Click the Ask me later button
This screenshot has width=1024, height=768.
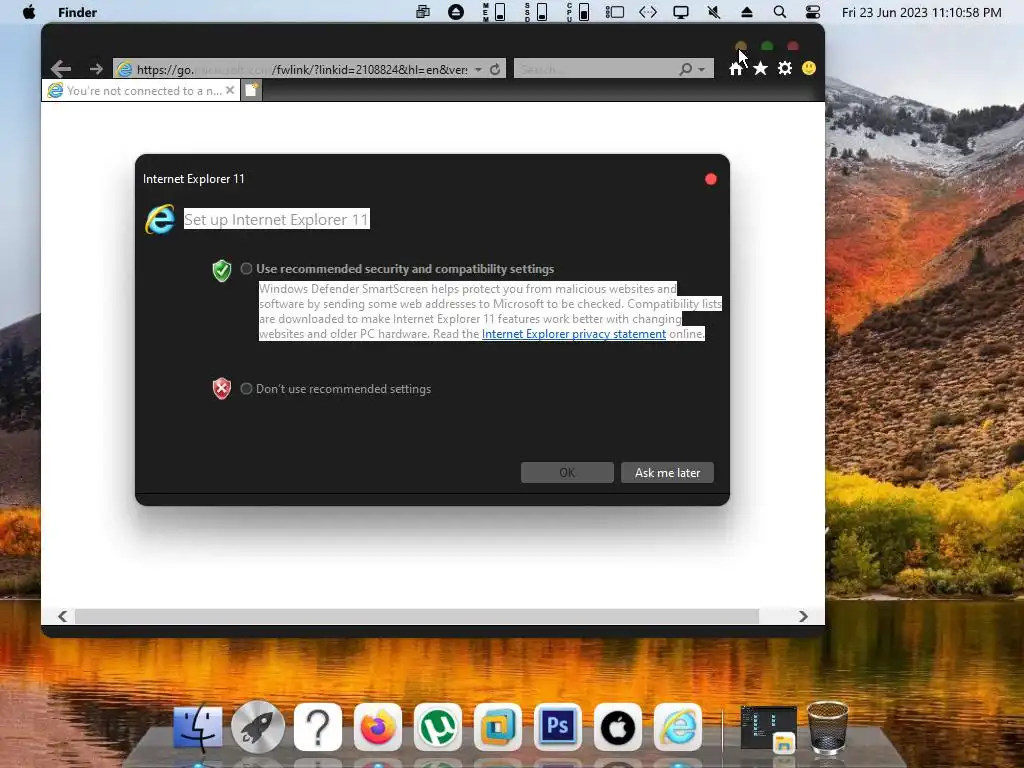667,472
